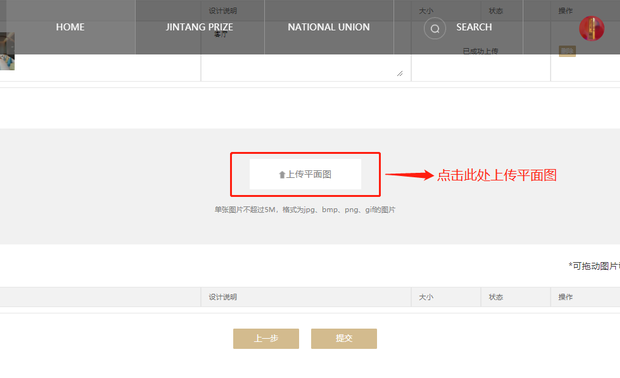Screen dimensions: 620x378
Task: Go to NATIONAL UNION page
Action: coord(329,27)
